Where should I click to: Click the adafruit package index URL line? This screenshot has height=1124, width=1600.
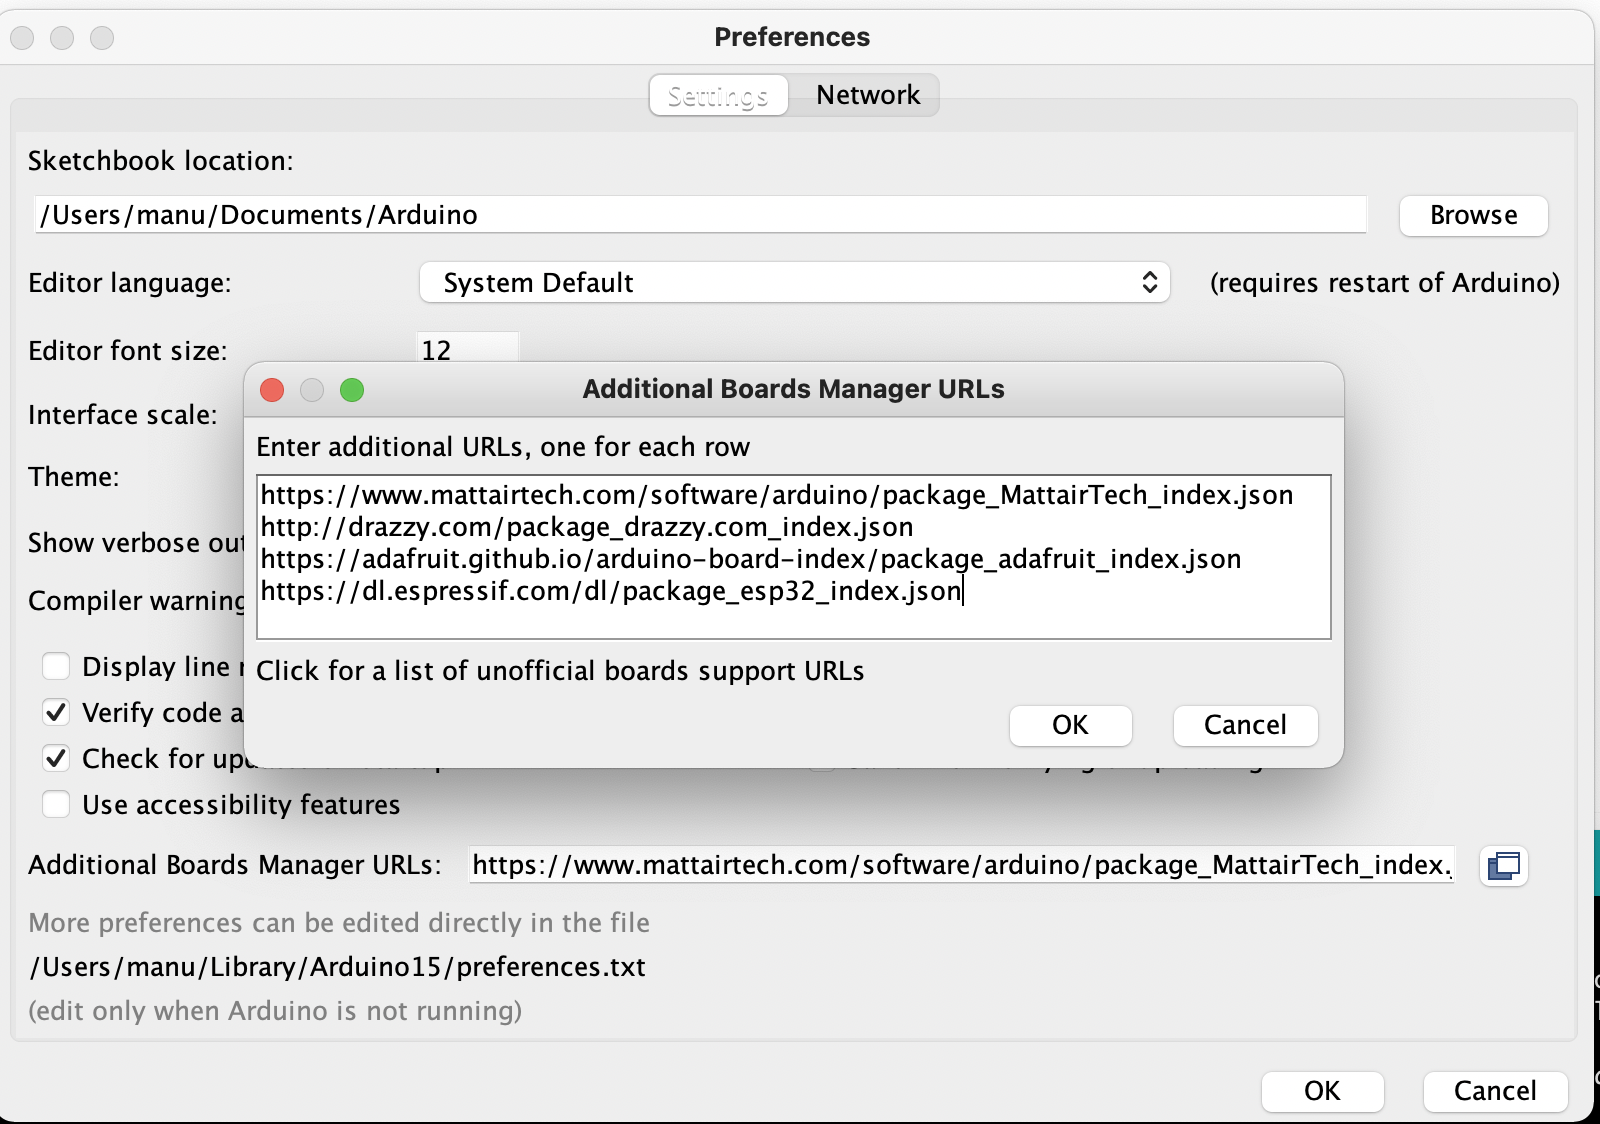pos(751,559)
